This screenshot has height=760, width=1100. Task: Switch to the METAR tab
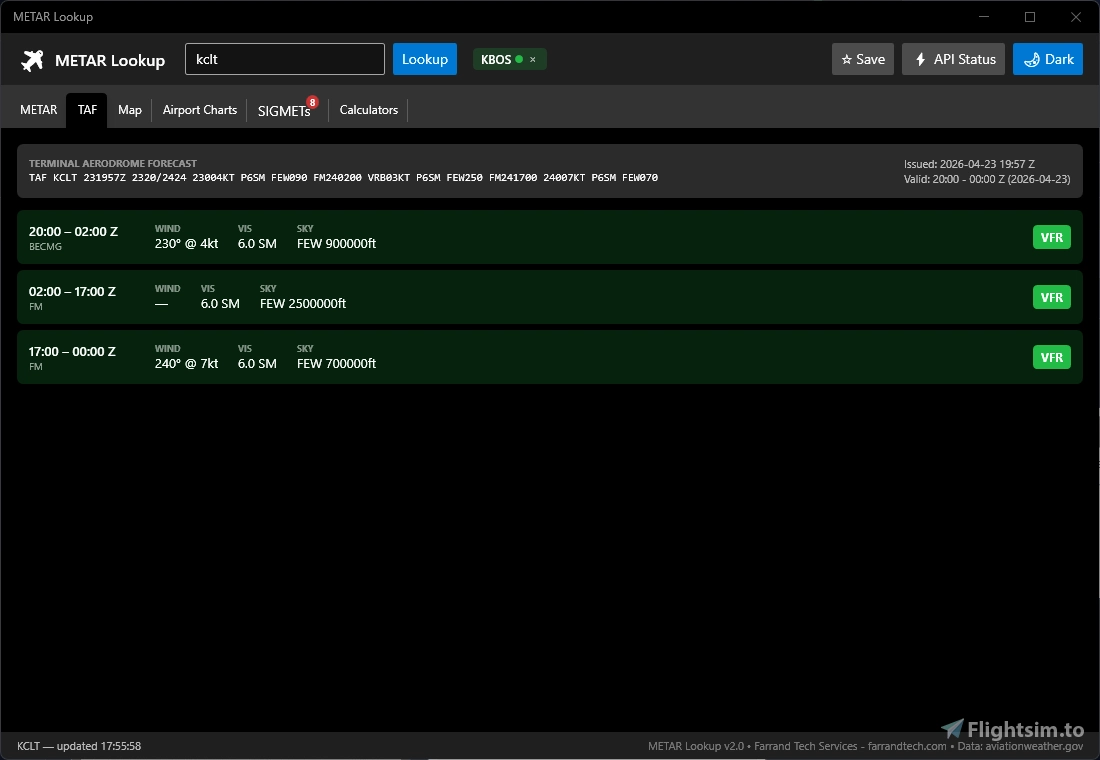tap(39, 110)
